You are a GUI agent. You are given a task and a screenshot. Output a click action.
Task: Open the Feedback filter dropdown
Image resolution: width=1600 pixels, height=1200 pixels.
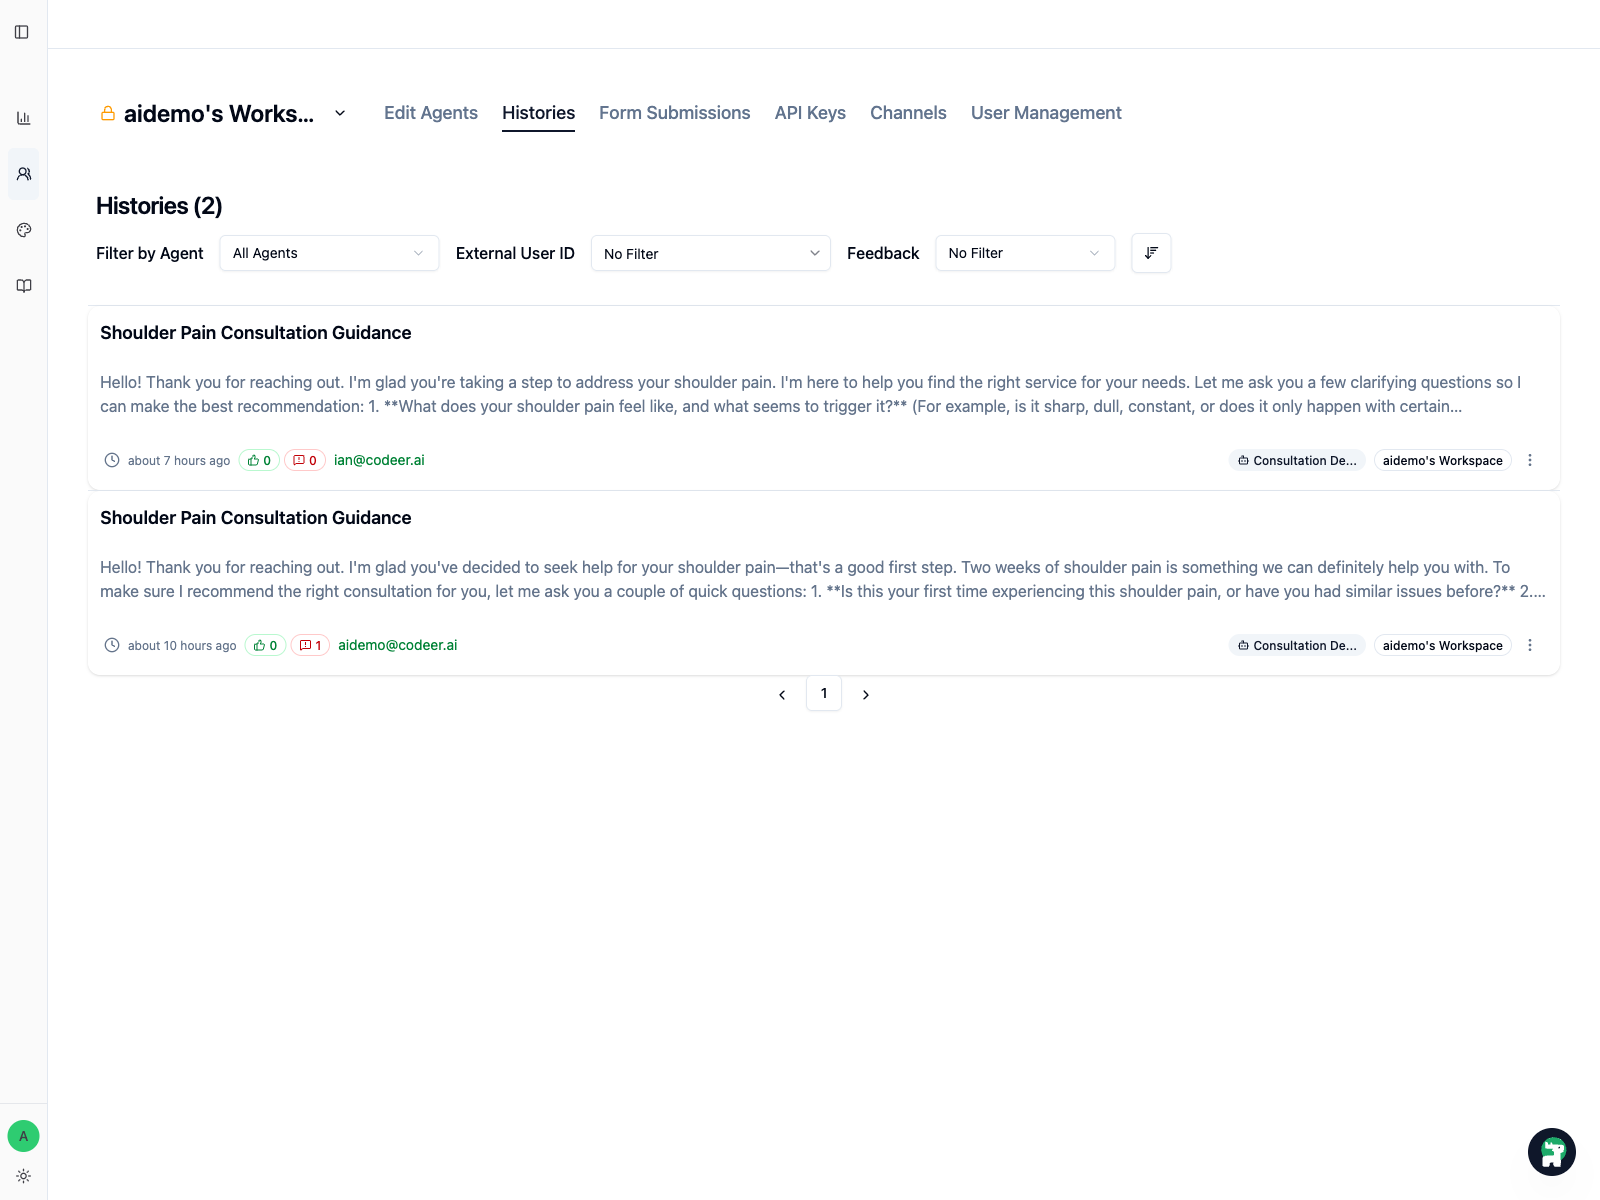click(1024, 253)
